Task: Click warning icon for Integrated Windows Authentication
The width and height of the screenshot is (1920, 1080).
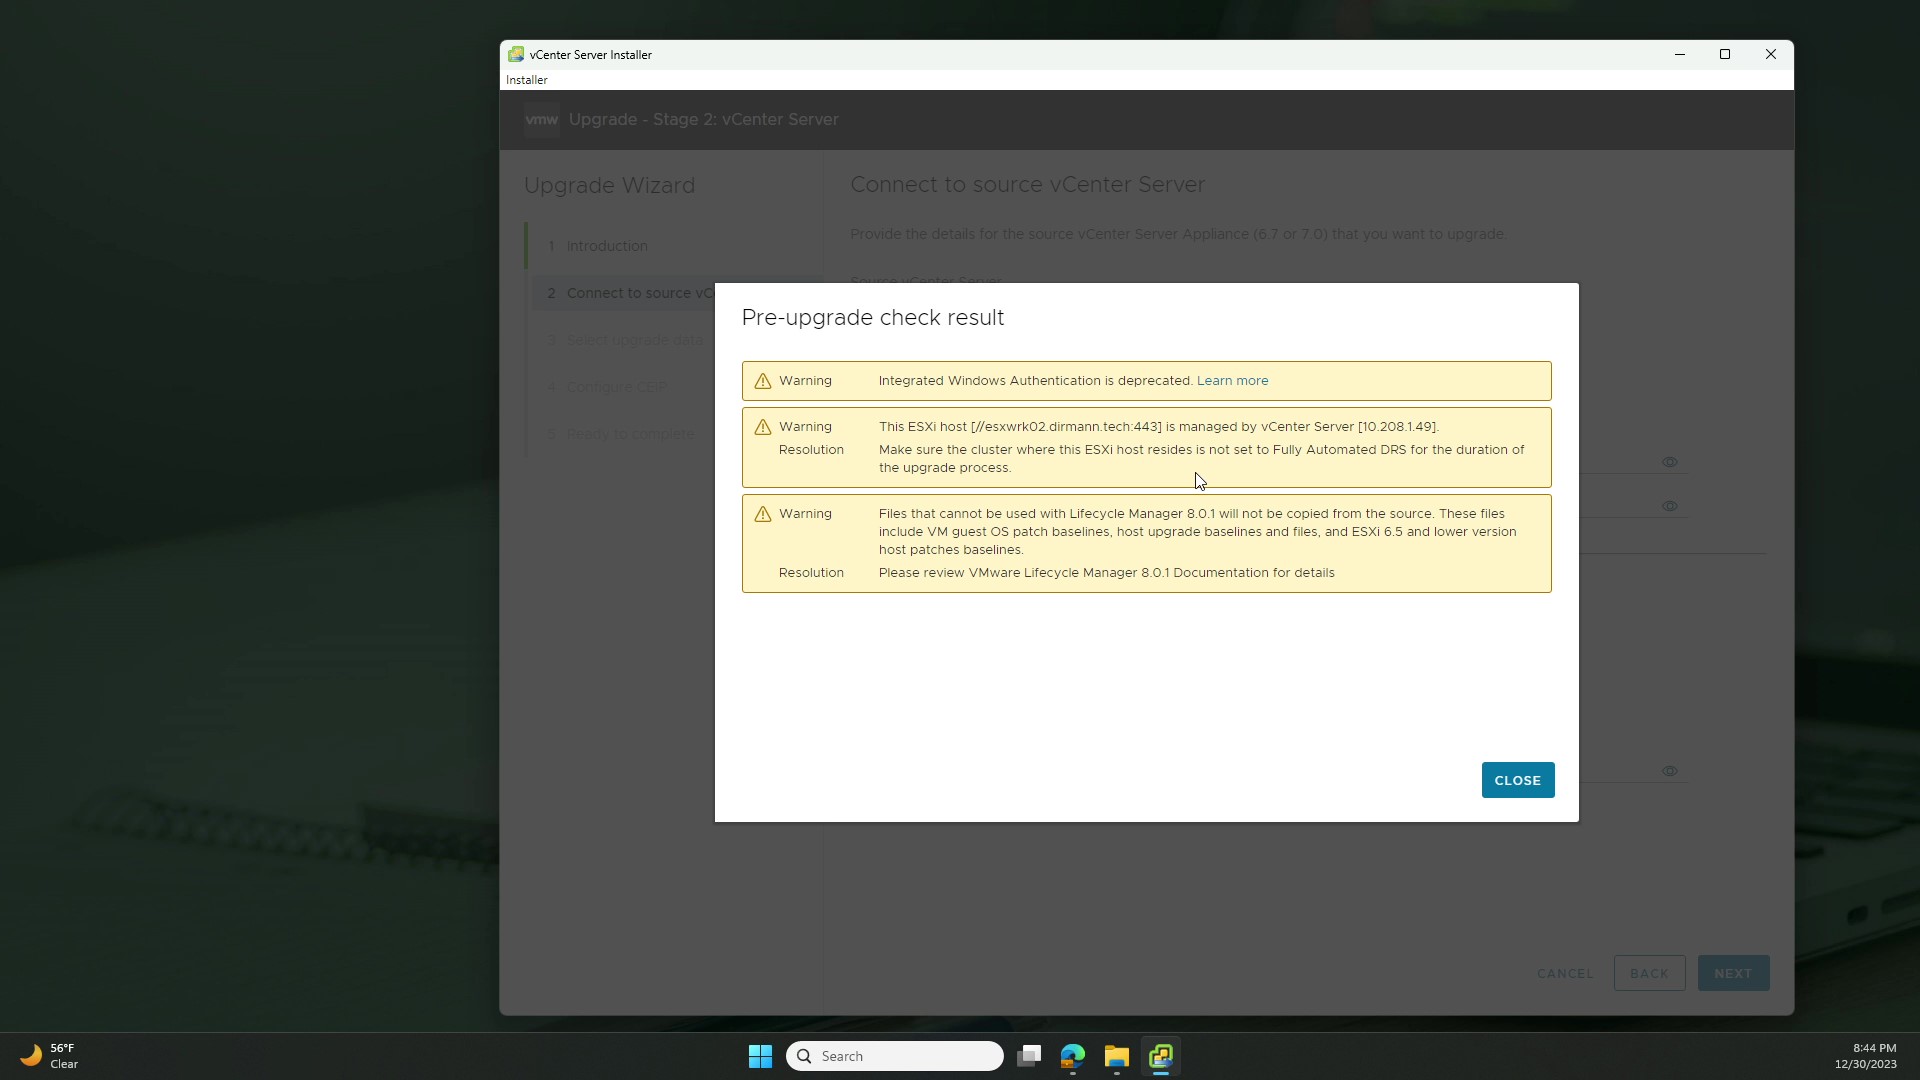Action: (763, 381)
